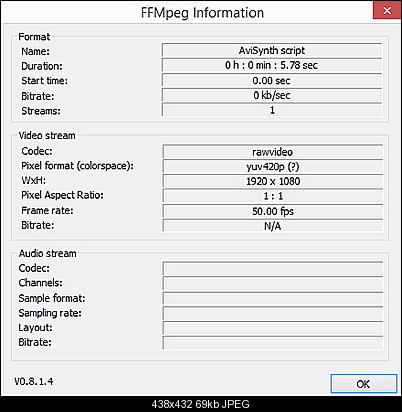Click the empty audio Layout field
Viewport: 402px width, 412px height.
point(273,328)
